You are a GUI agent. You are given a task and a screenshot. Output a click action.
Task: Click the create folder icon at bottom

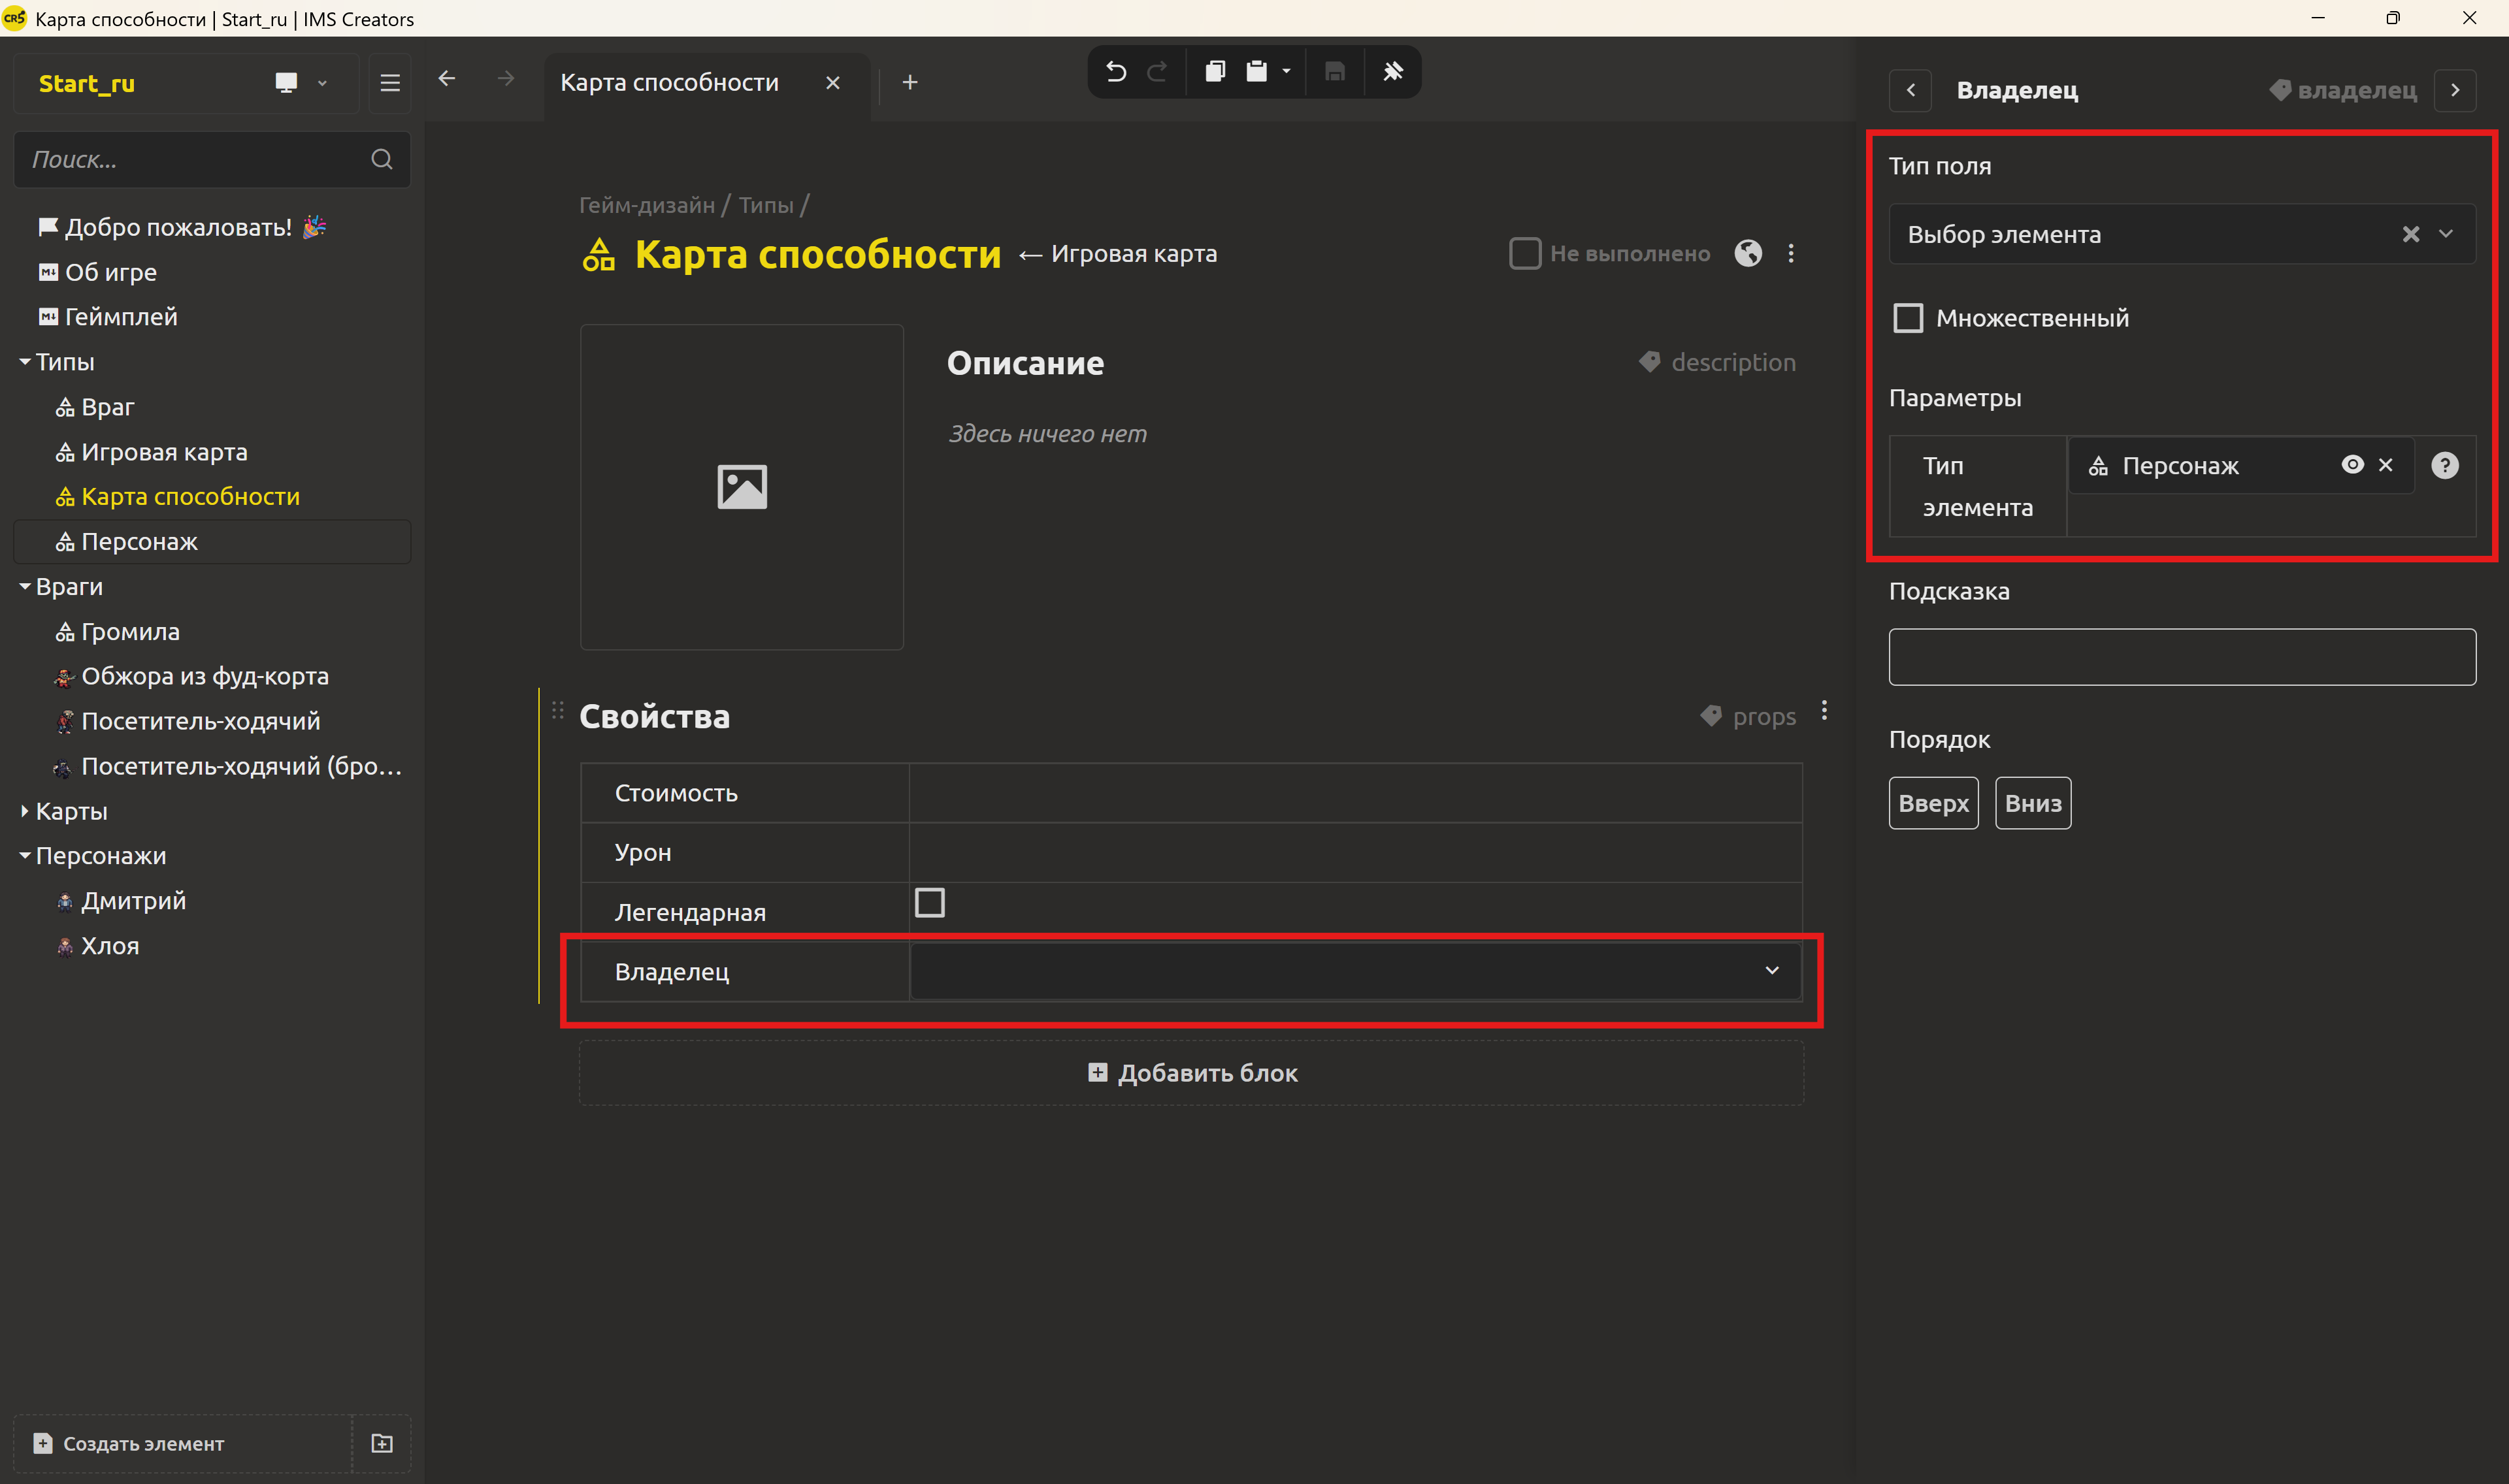pyautogui.click(x=382, y=1443)
